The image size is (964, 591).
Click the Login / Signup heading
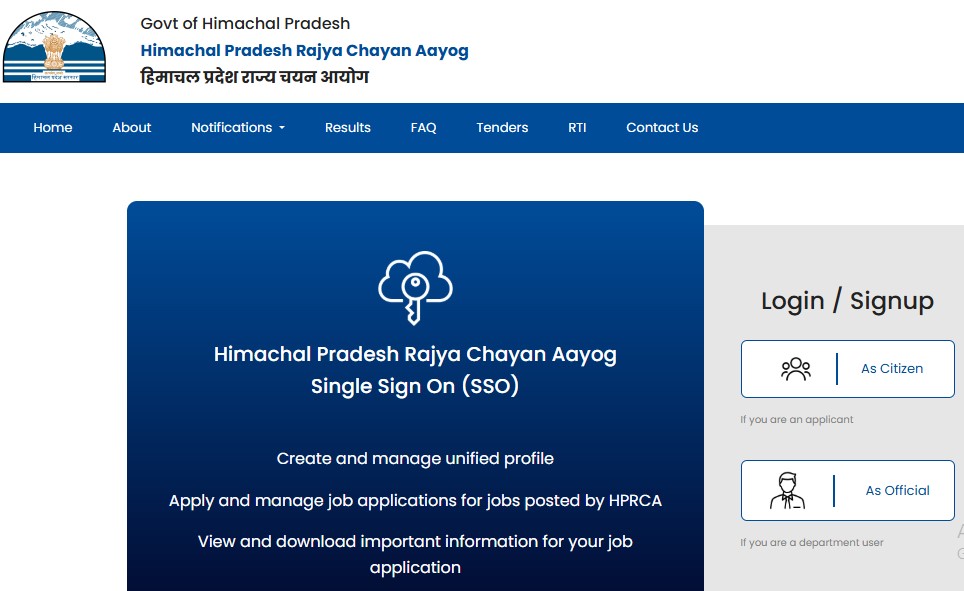click(847, 301)
